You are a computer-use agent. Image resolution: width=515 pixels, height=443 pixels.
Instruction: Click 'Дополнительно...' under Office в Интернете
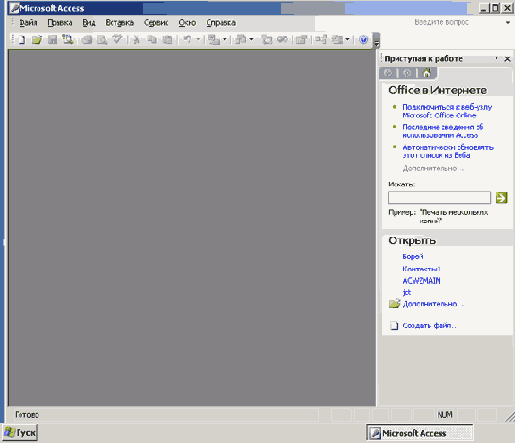click(433, 168)
